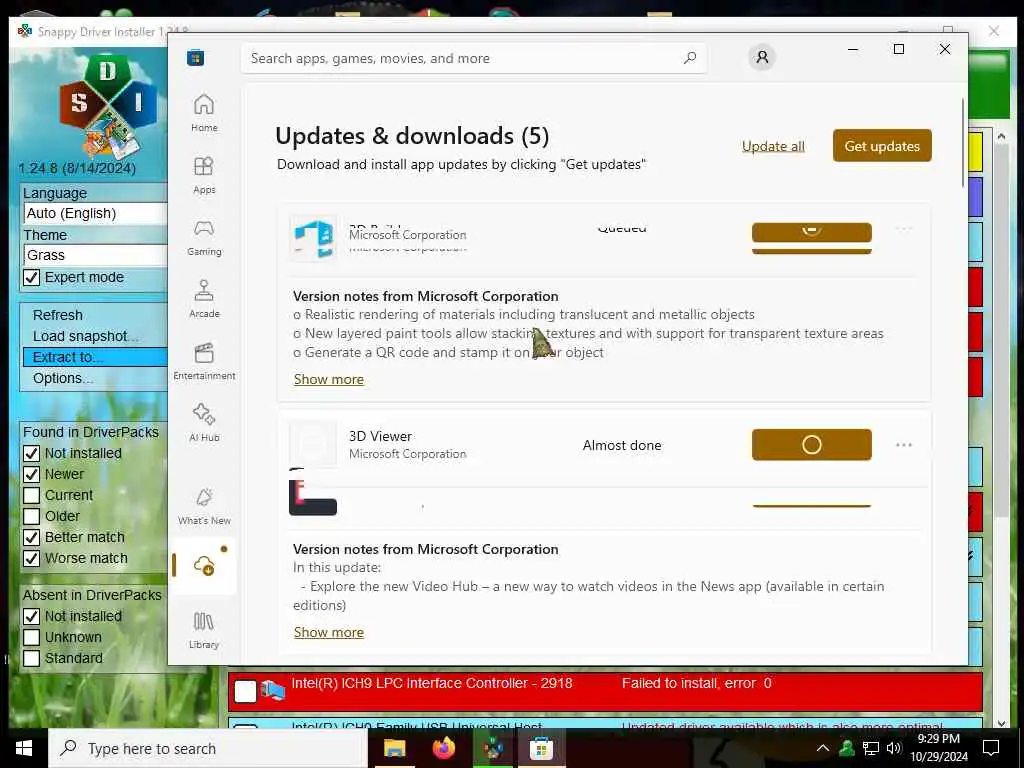This screenshot has width=1024, height=768.
Task: Toggle the Worse match checkbox
Action: tap(31, 558)
